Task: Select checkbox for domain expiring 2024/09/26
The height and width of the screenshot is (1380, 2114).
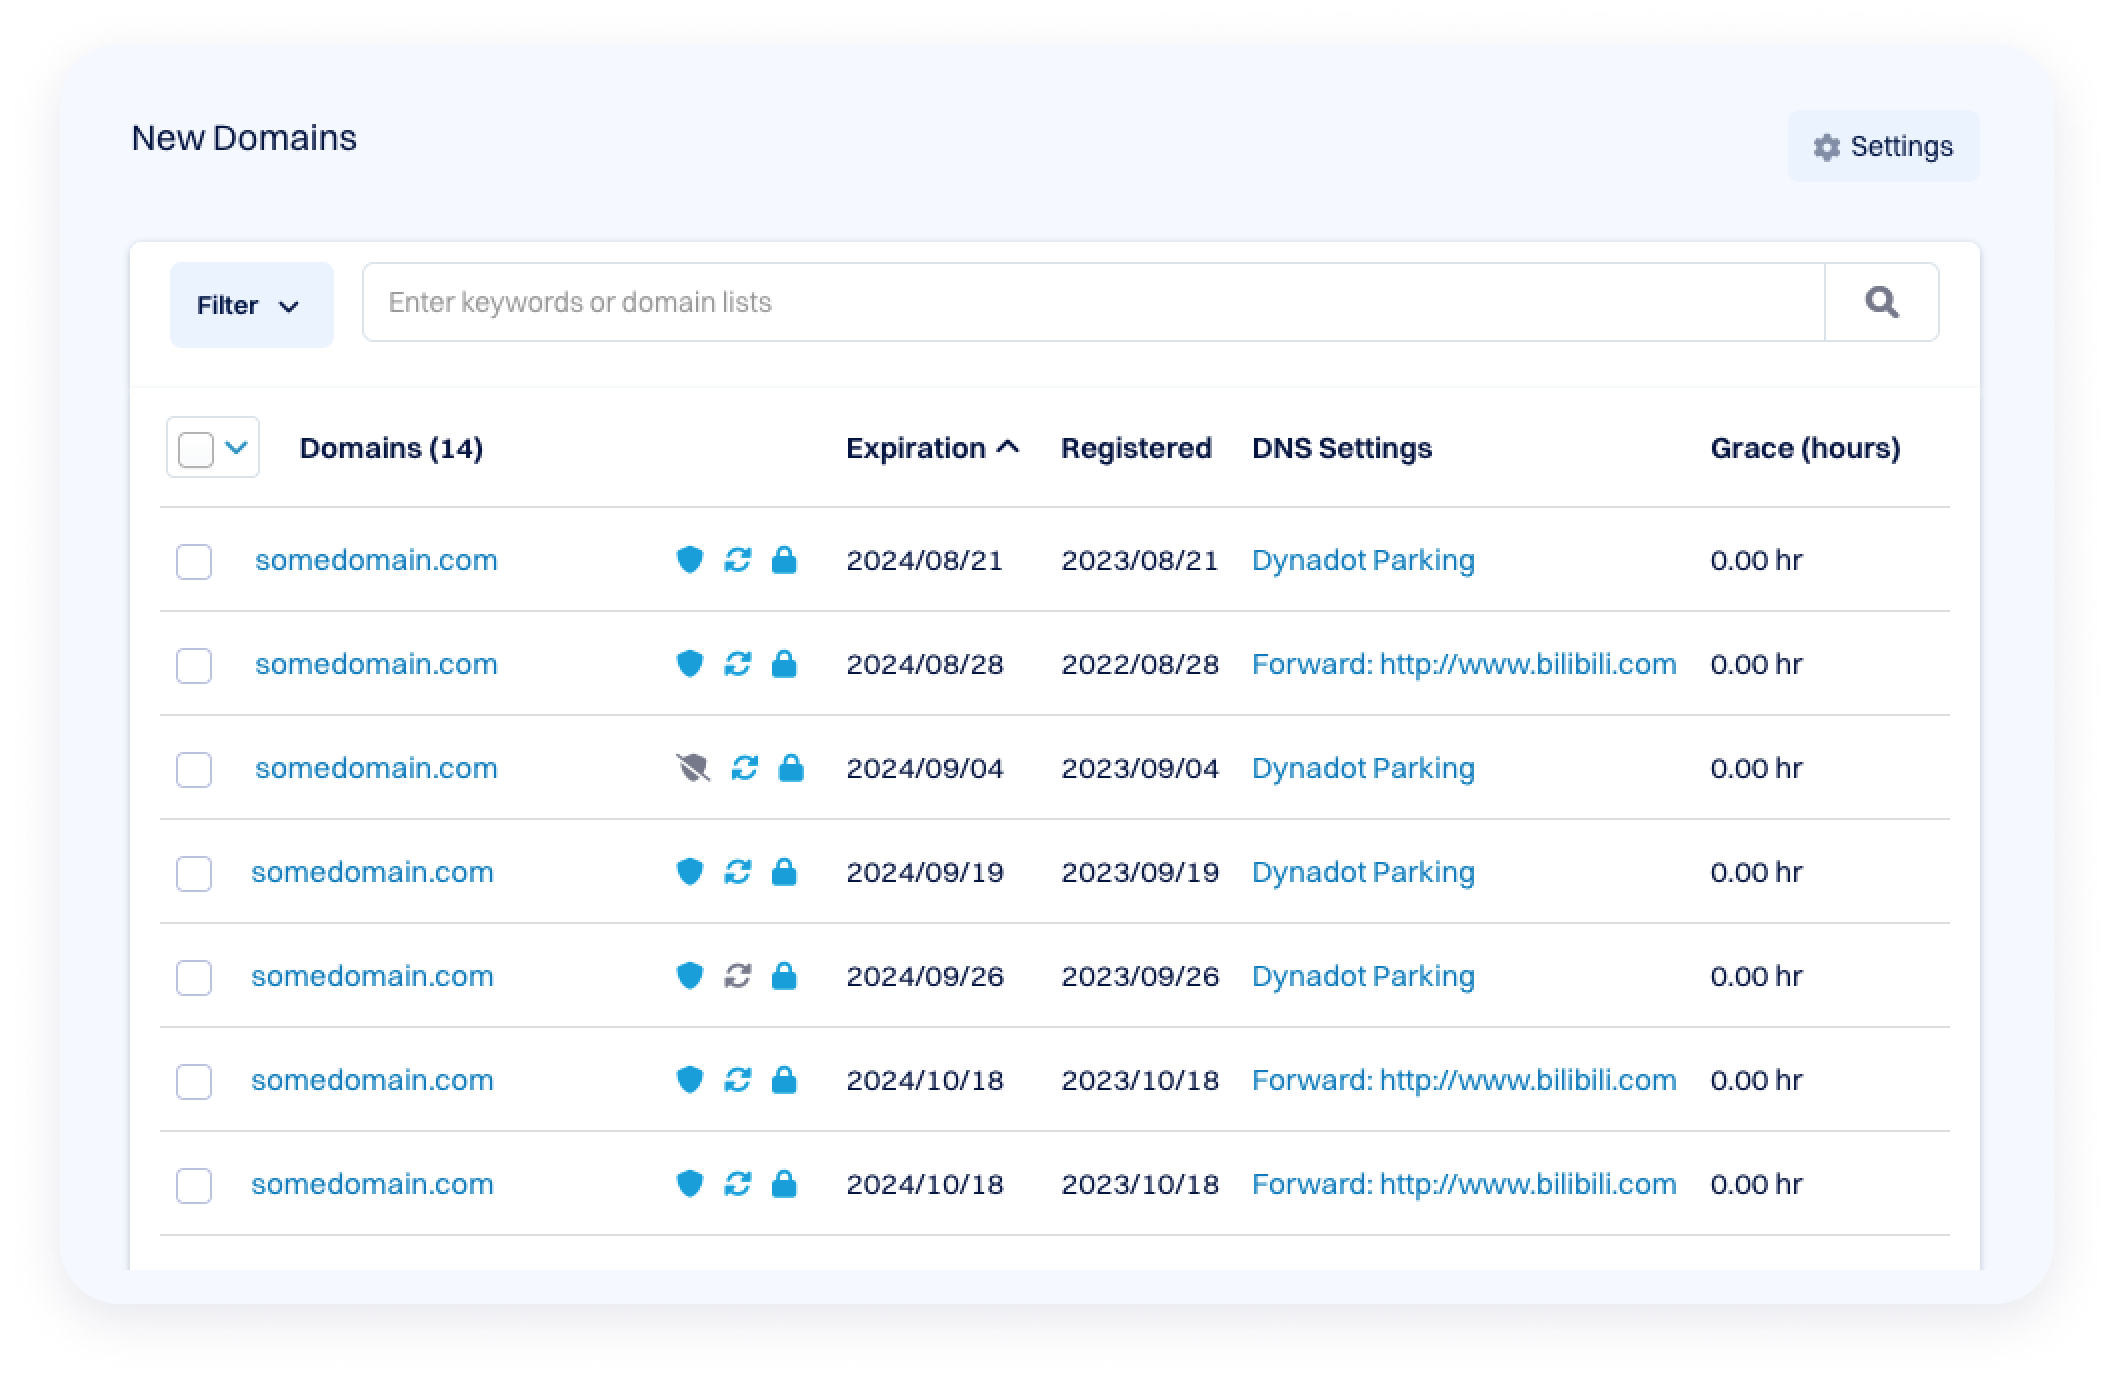Action: (194, 978)
